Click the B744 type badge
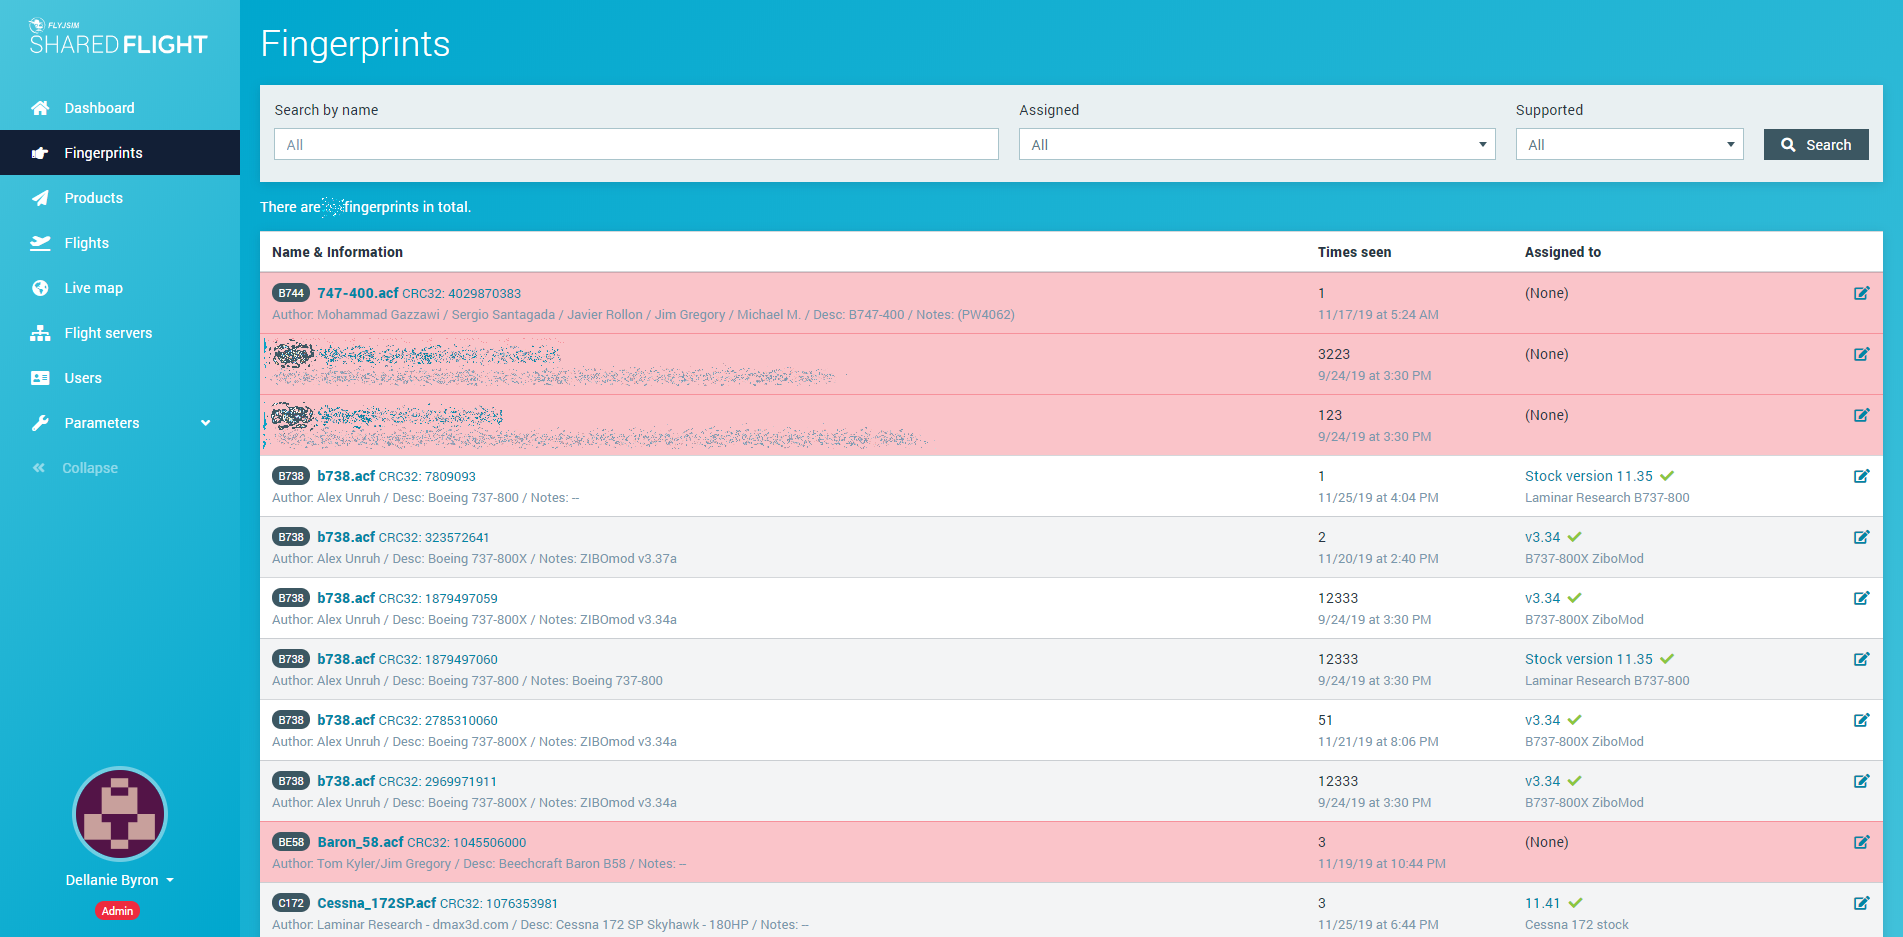This screenshot has height=937, width=1903. pyautogui.click(x=291, y=293)
